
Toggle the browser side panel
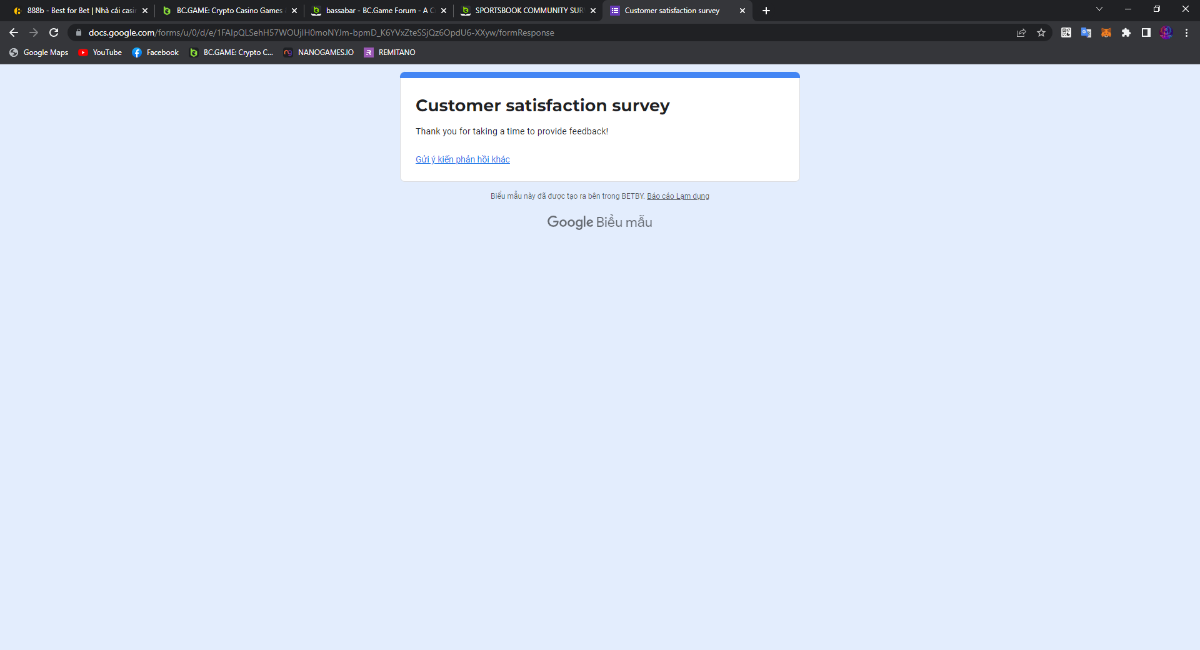point(1146,32)
